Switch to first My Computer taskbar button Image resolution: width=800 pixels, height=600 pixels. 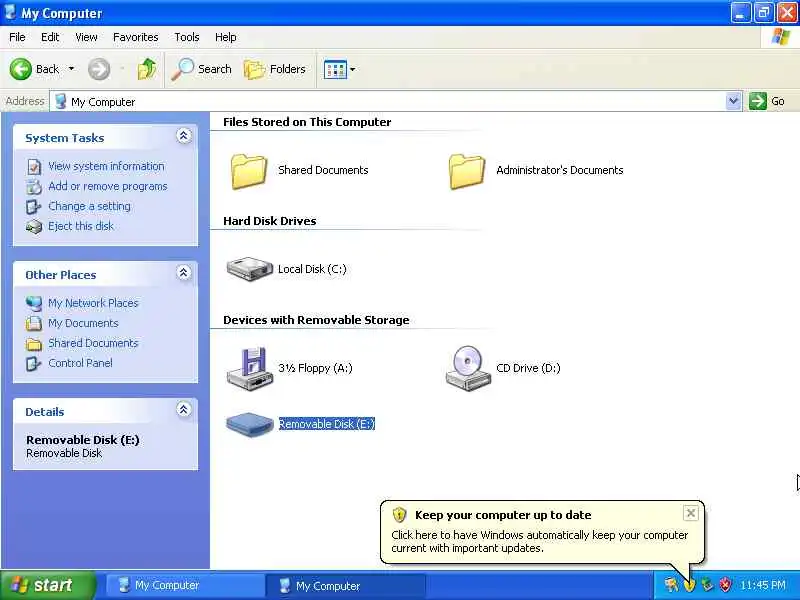click(184, 585)
